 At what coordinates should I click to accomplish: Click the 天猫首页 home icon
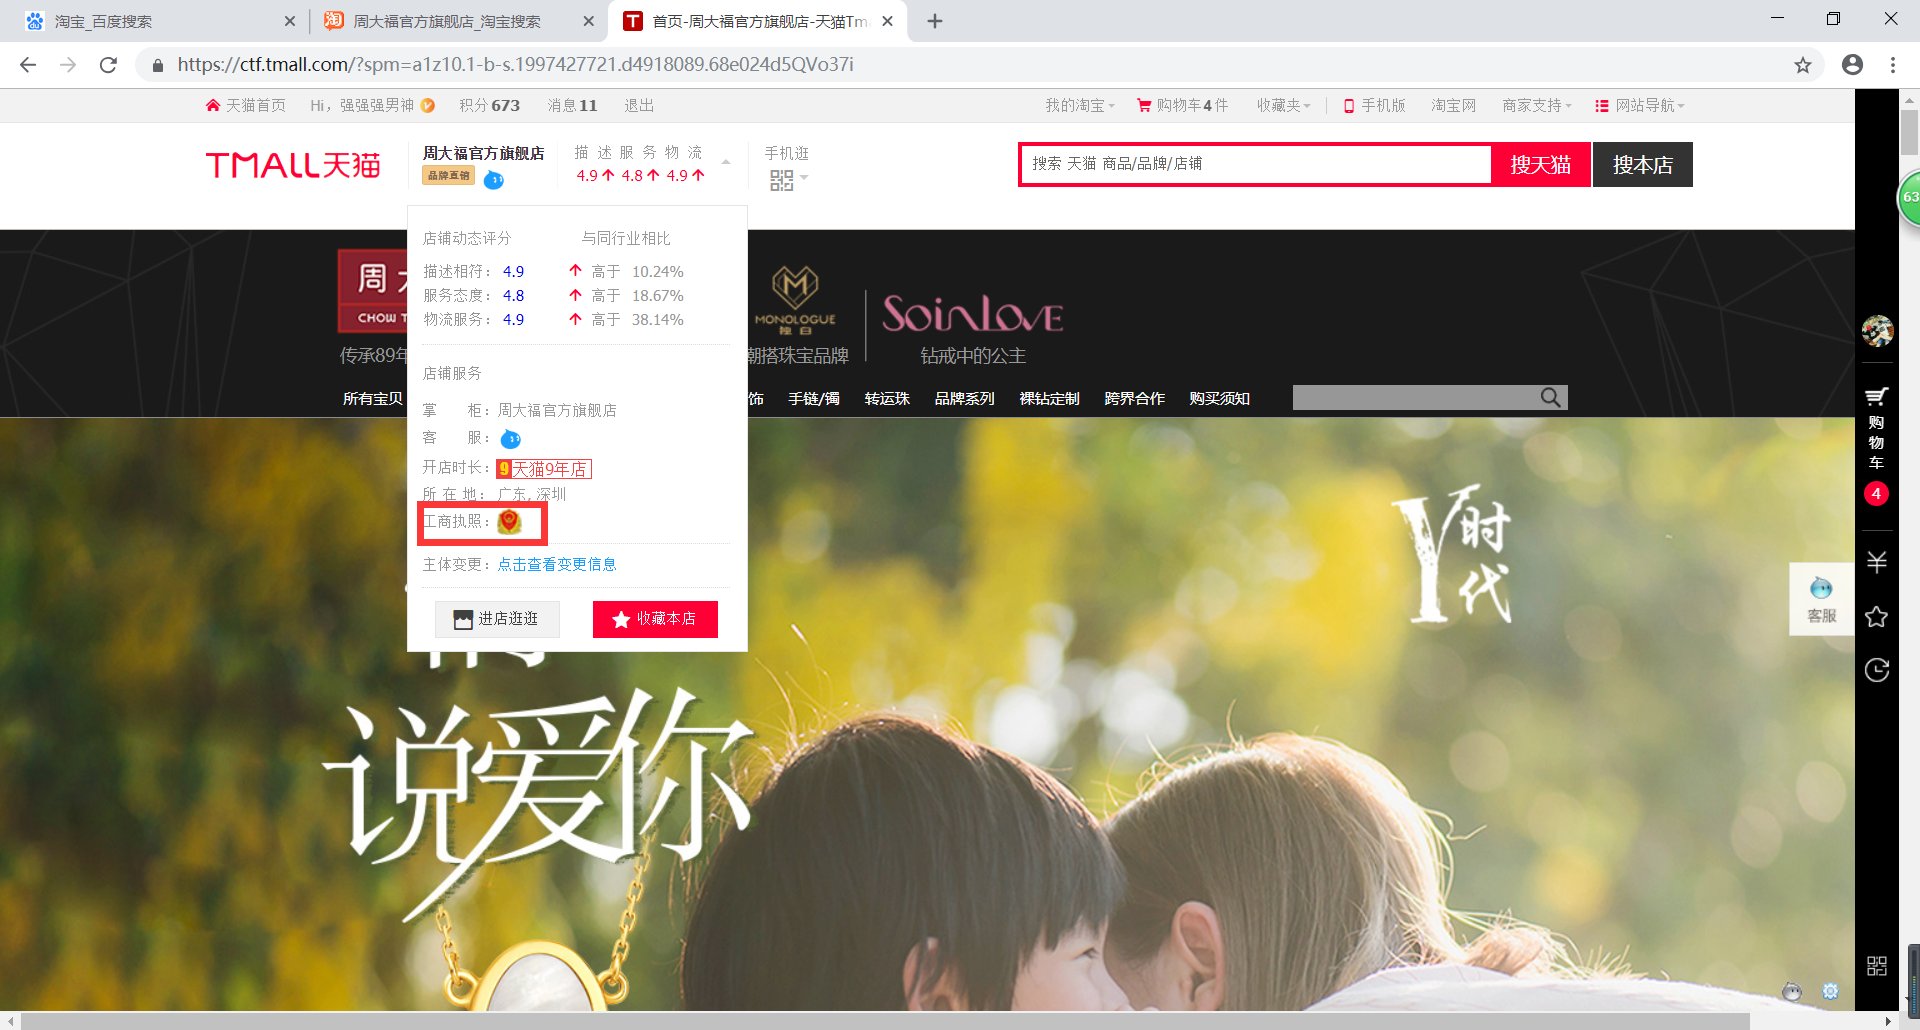(213, 104)
